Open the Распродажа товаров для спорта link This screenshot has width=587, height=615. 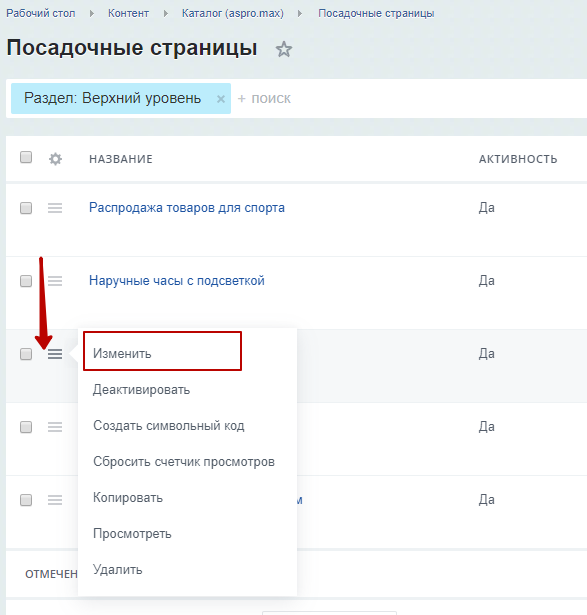pos(187,207)
